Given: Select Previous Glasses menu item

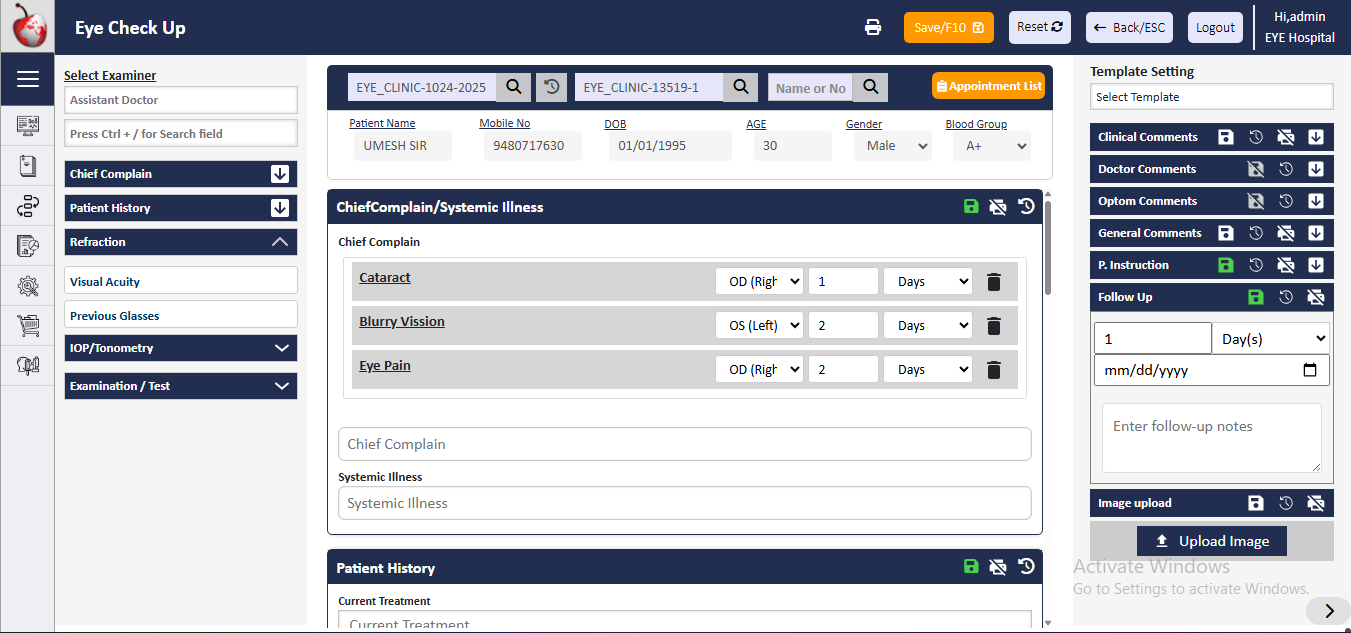Looking at the screenshot, I should click(x=180, y=315).
